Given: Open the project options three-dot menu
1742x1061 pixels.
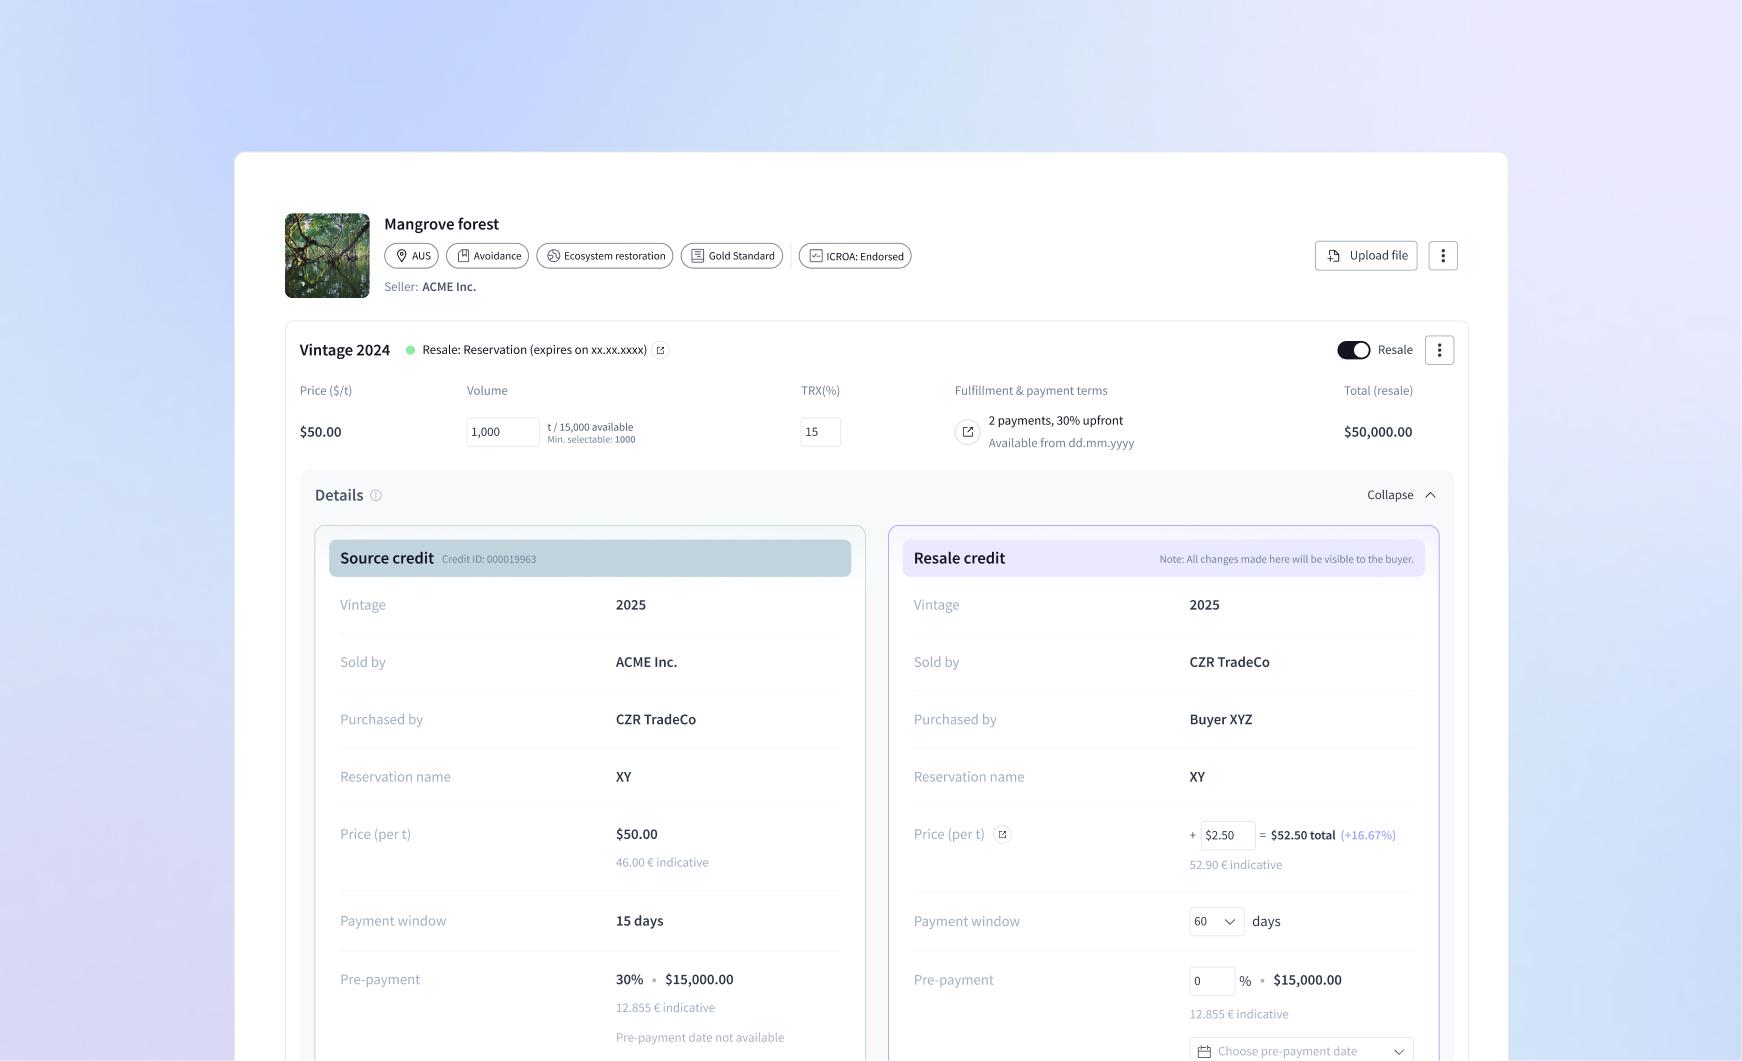Looking at the screenshot, I should coord(1442,256).
